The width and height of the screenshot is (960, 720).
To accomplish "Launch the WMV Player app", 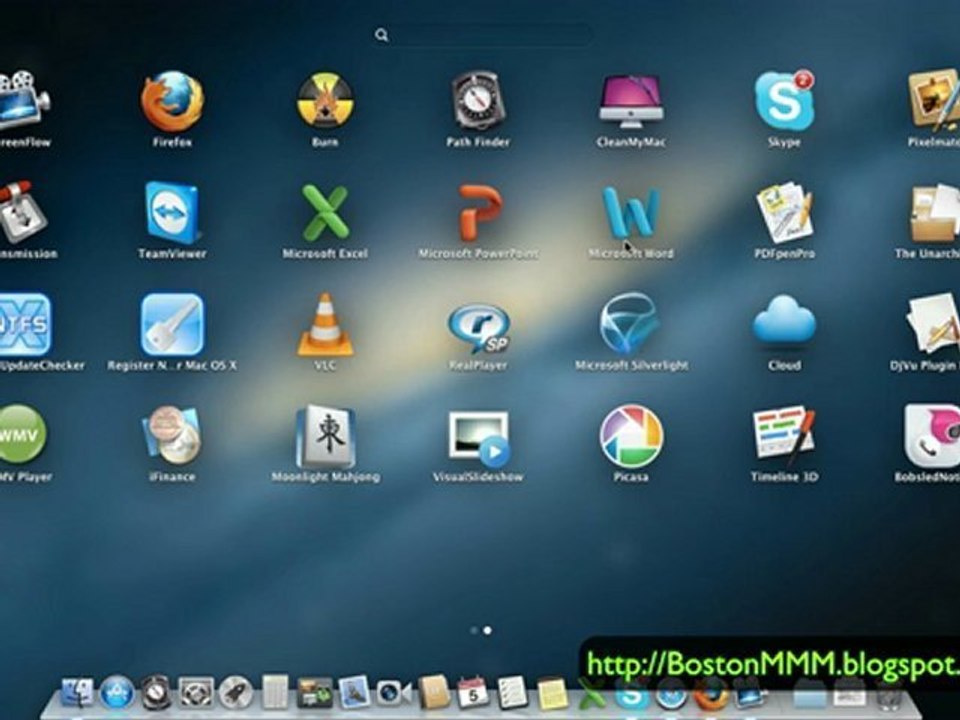I will coord(22,435).
